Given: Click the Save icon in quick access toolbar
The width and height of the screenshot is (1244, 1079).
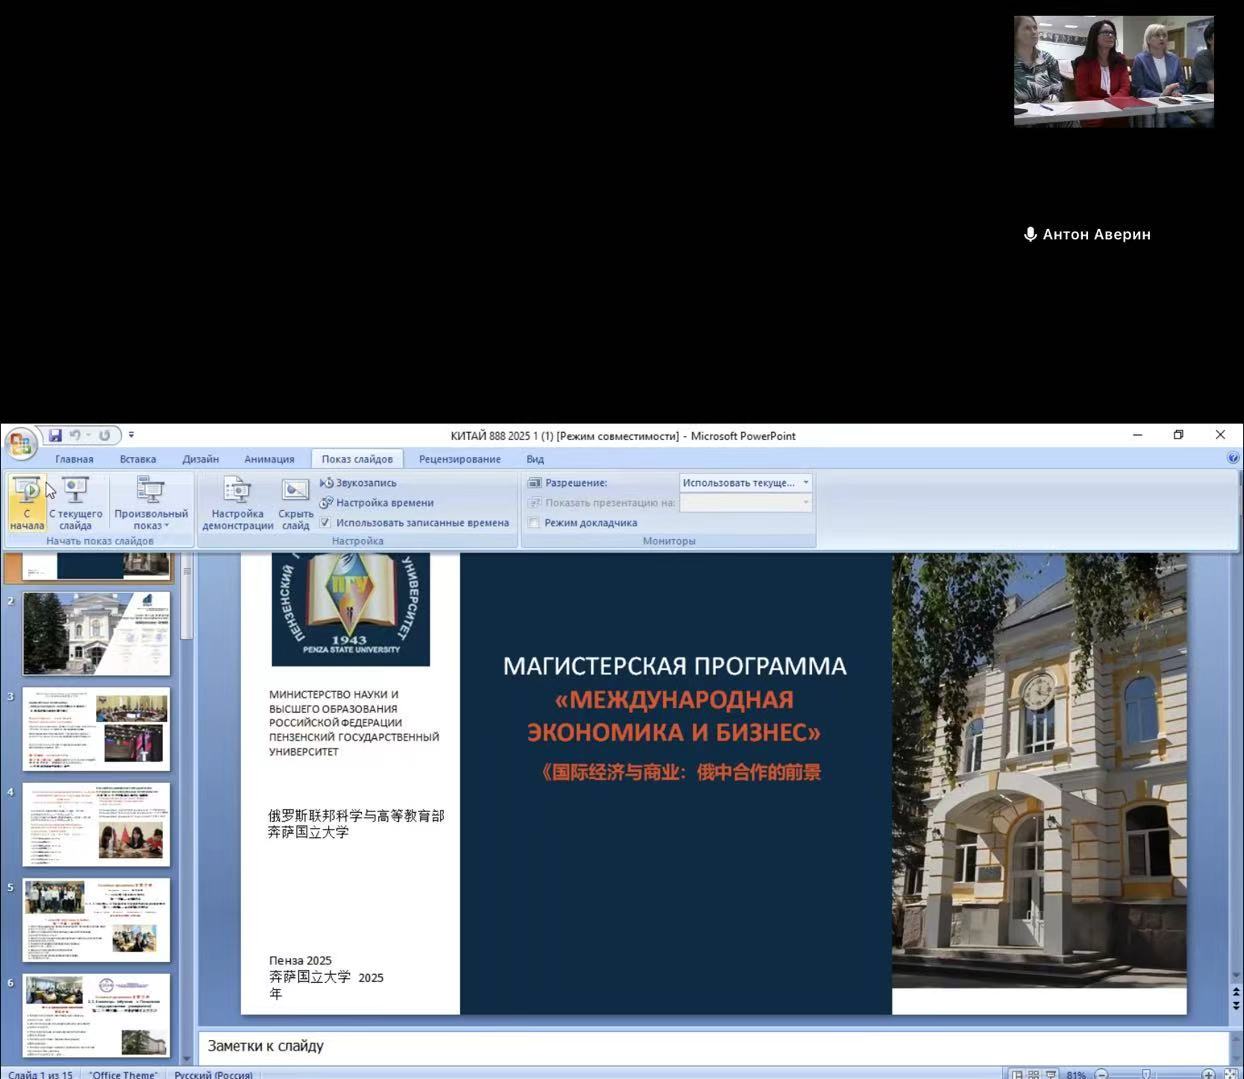Looking at the screenshot, I should (56, 436).
